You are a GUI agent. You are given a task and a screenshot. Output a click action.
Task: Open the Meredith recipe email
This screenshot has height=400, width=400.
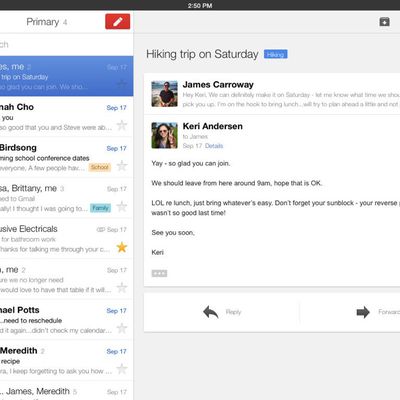coord(67,361)
